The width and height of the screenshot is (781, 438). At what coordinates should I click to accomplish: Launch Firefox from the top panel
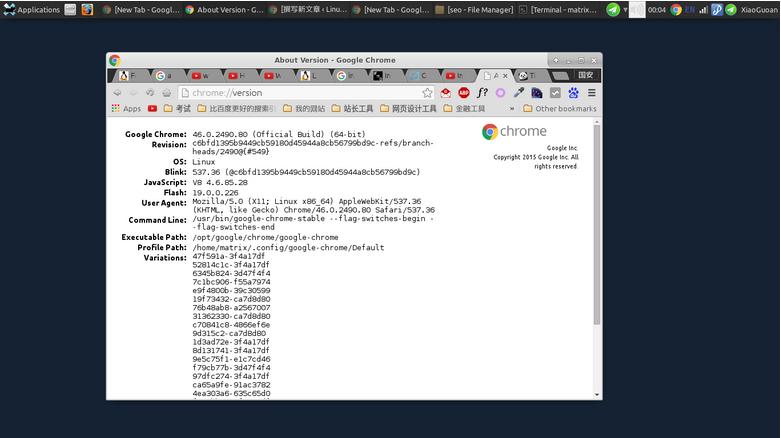coord(87,9)
